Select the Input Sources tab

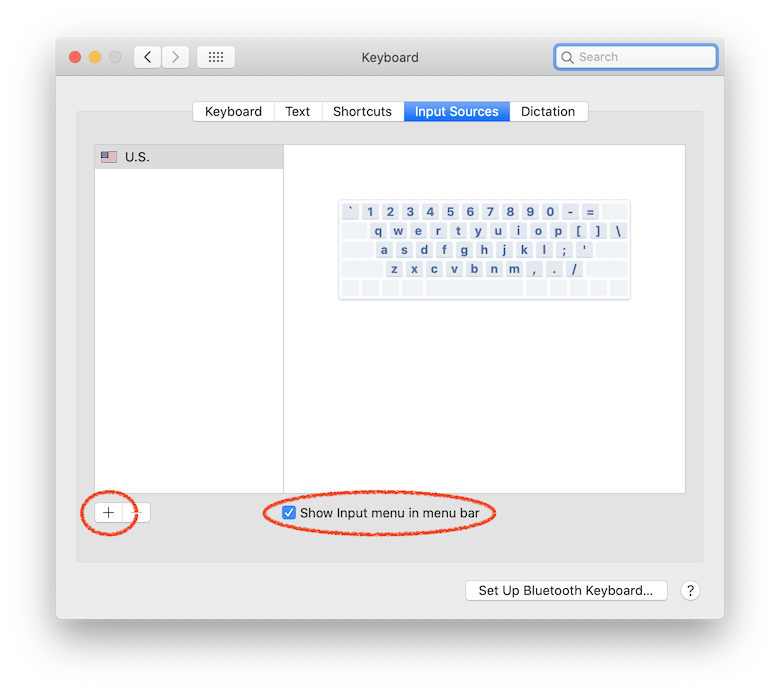click(457, 111)
